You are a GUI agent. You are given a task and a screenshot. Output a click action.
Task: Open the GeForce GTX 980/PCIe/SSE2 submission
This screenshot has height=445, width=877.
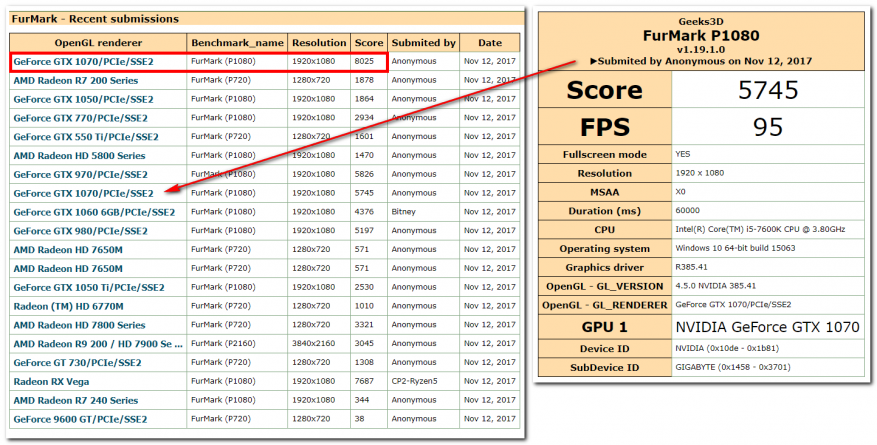tap(81, 231)
